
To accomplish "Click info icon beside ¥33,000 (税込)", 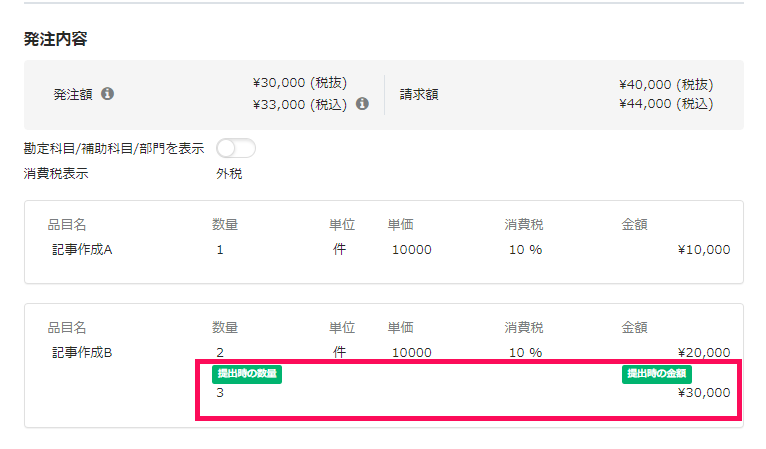I will coord(362,104).
